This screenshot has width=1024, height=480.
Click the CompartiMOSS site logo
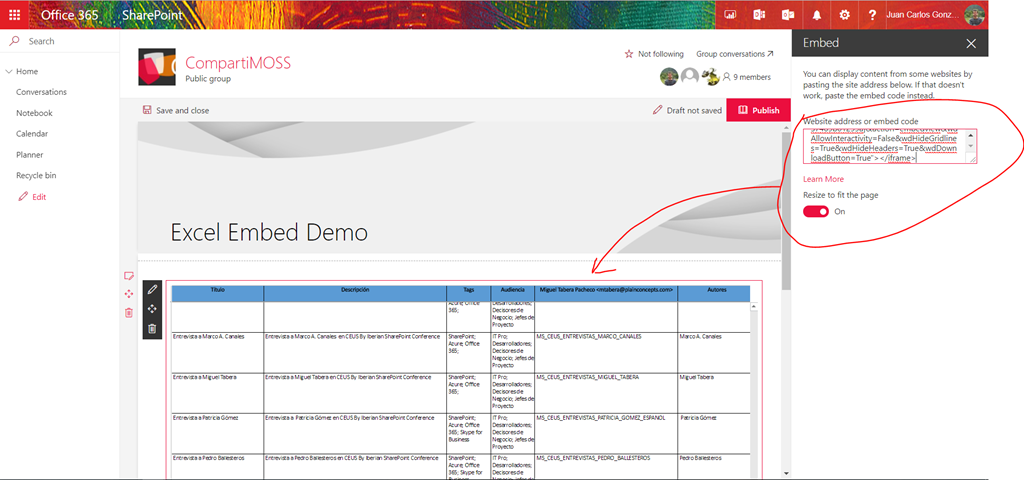pyautogui.click(x=157, y=67)
